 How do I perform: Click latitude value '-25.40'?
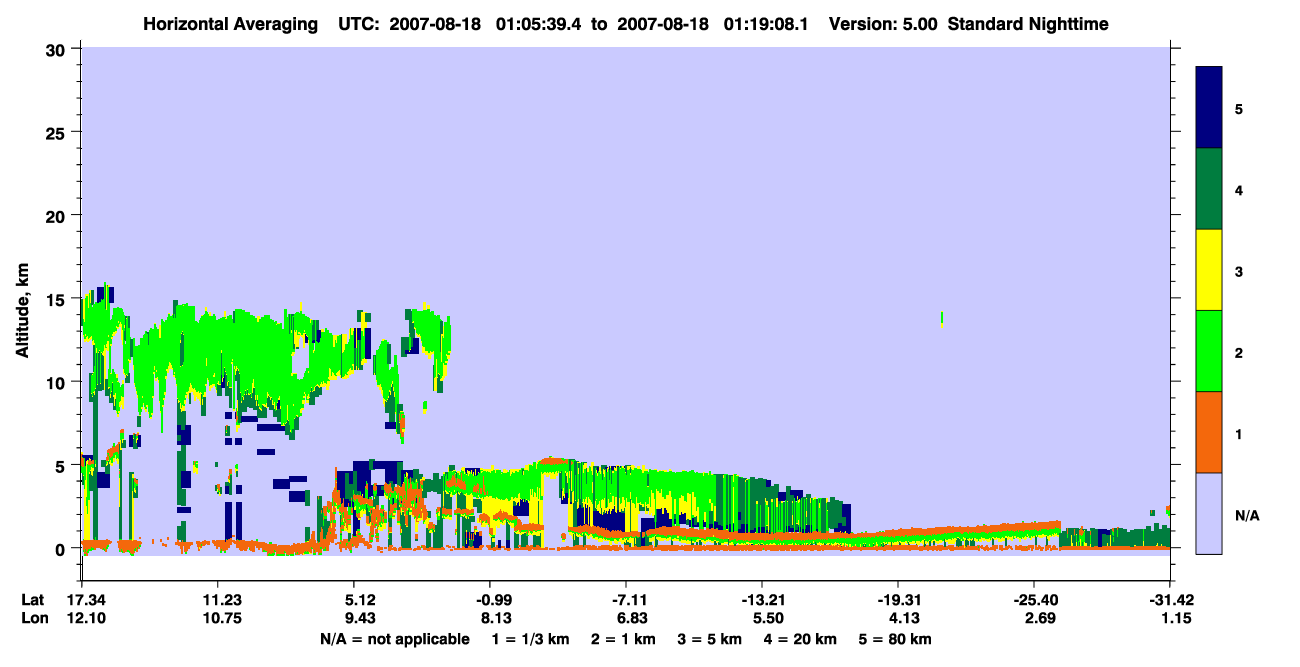point(1033,600)
